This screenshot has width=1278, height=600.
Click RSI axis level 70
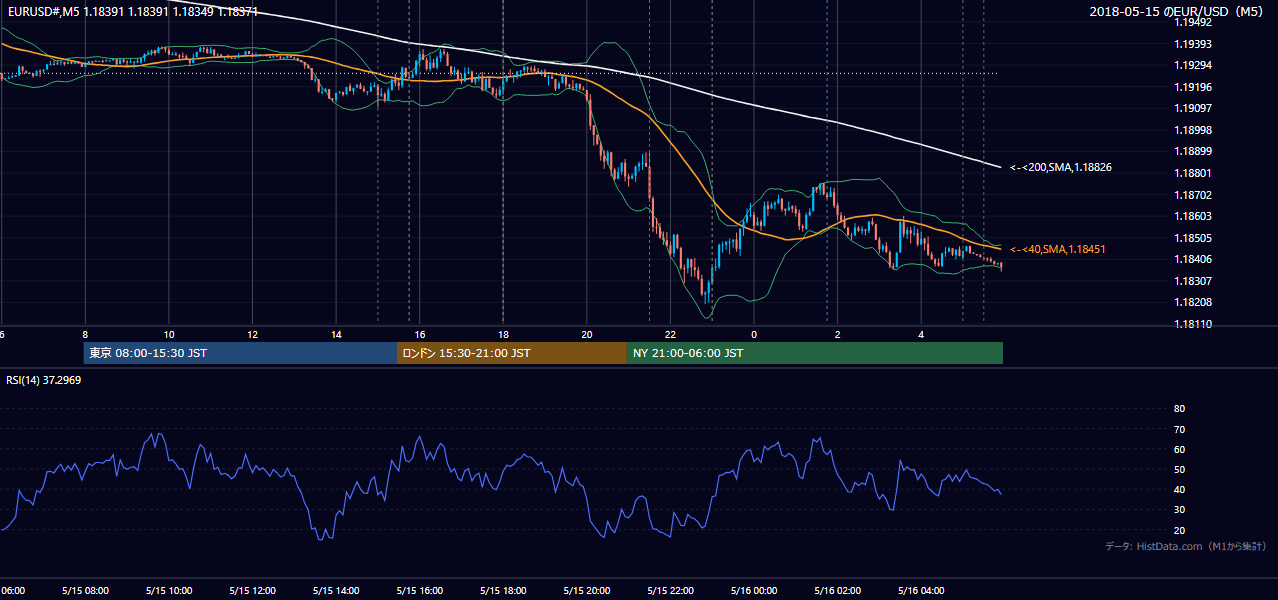[x=1179, y=429]
